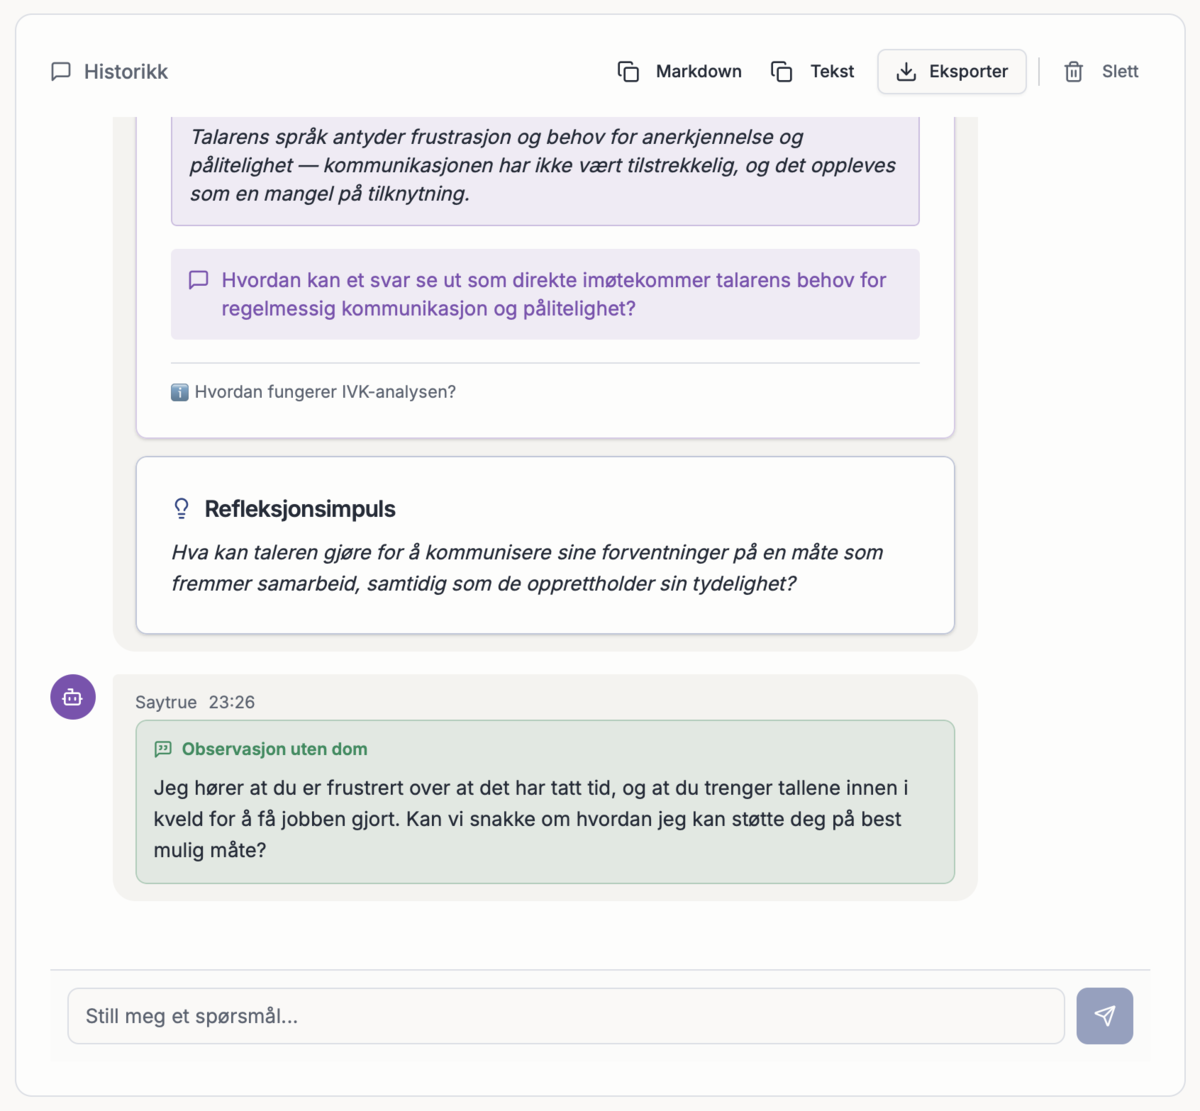
Task: Delete history with Slett
Action: 1101,72
